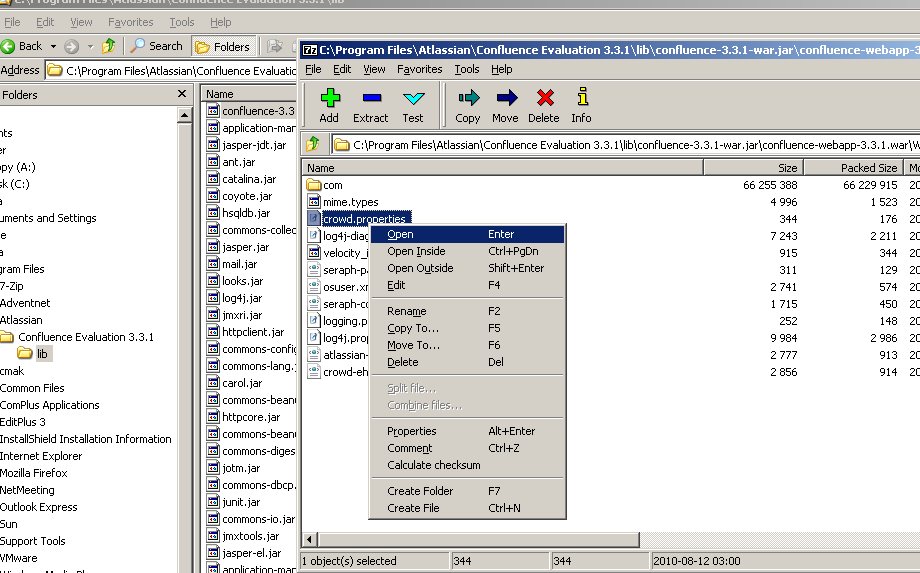The width and height of the screenshot is (920, 573).
Task: Click the Test icon in 7-Zip toolbar
Action: tap(413, 98)
